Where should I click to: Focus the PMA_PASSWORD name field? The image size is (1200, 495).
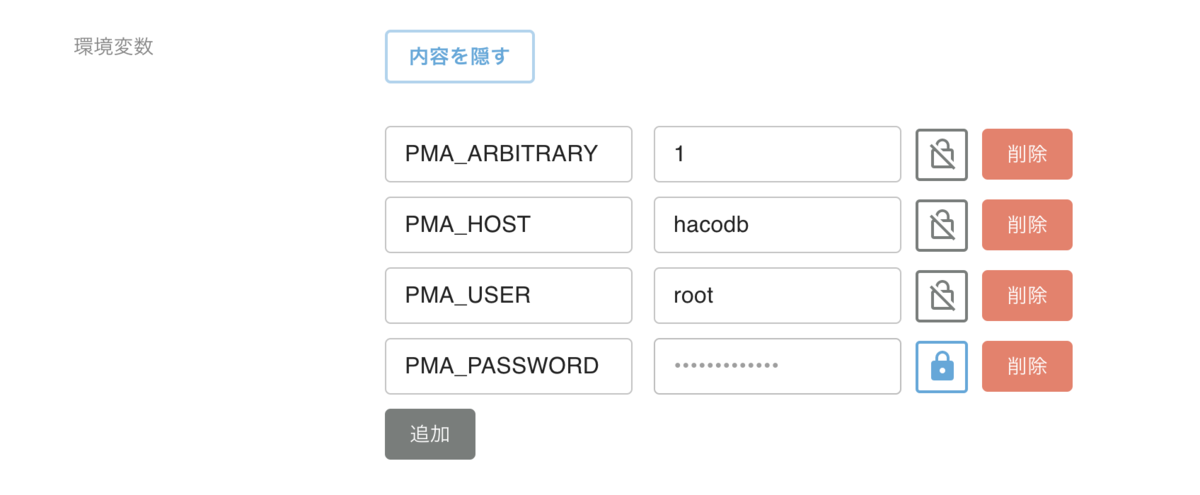point(508,367)
